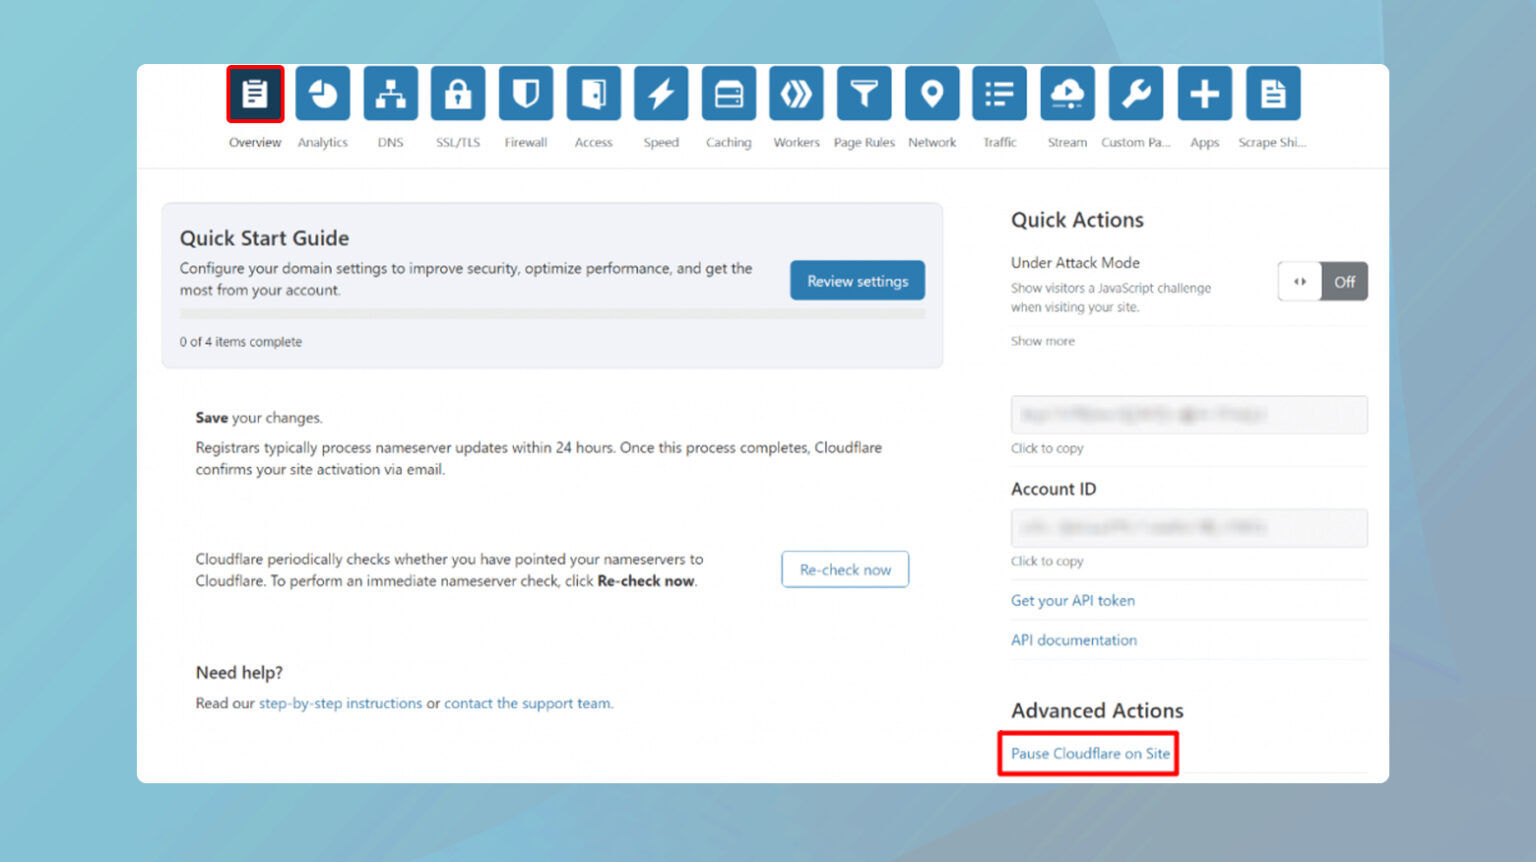The image size is (1536, 862).
Task: Open the Analytics section
Action: coord(322,93)
